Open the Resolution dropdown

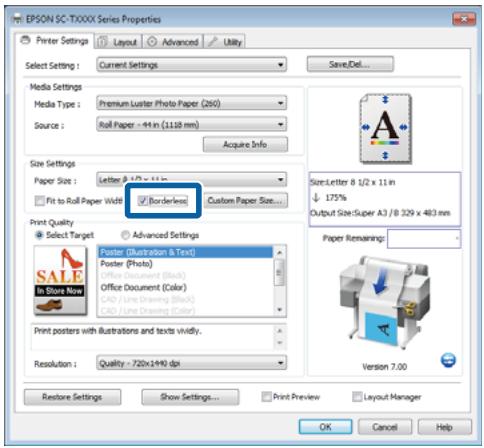[x=191, y=363]
